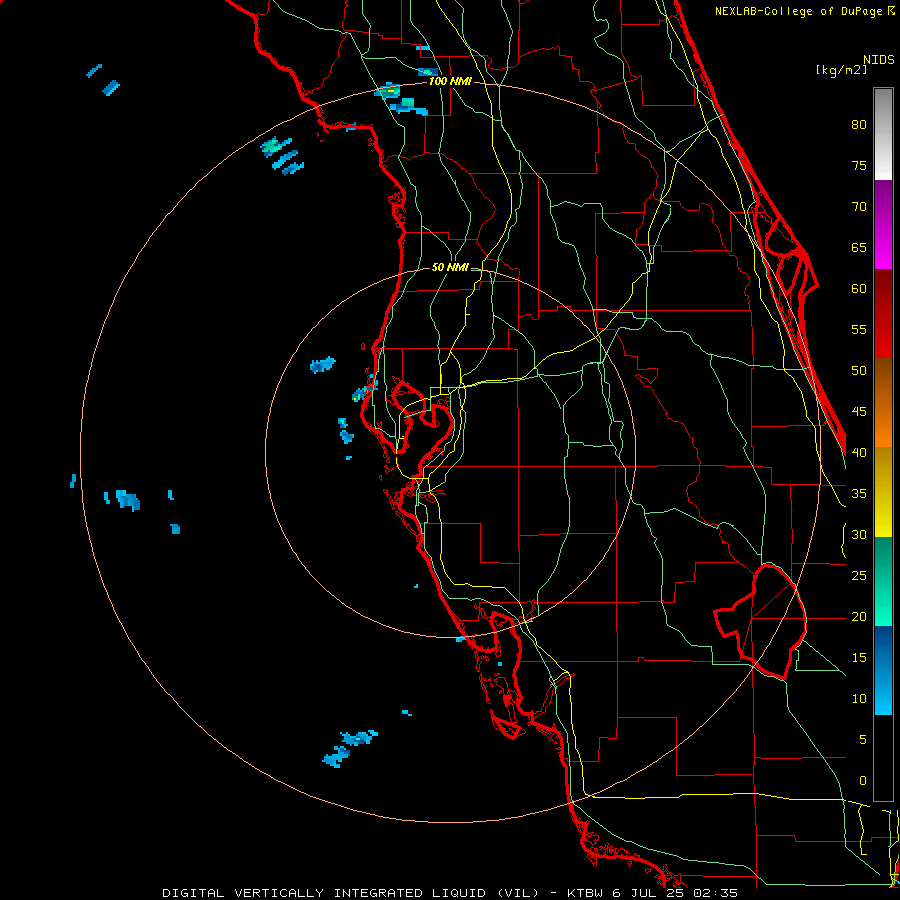The width and height of the screenshot is (900, 900).
Task: Select the purple-magenta segment of the color bar
Action: (x=883, y=224)
